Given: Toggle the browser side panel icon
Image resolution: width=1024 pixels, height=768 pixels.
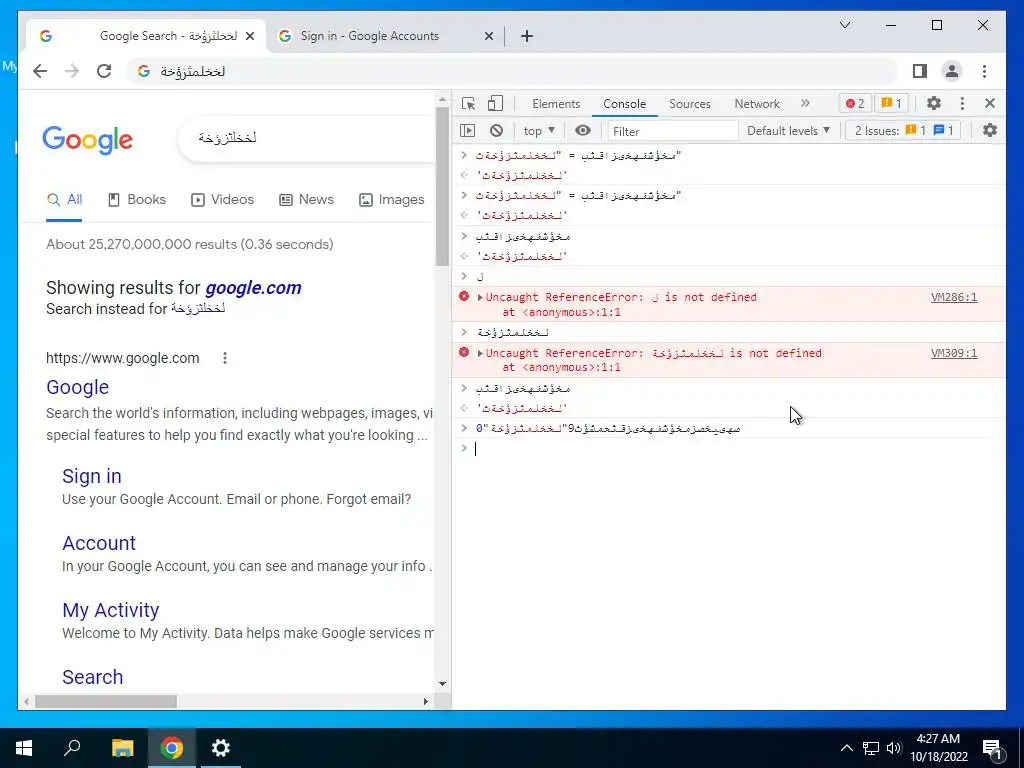Looking at the screenshot, I should pyautogui.click(x=920, y=71).
